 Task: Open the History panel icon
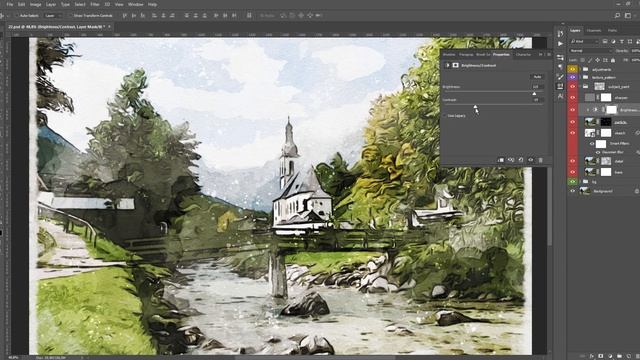pos(560,33)
